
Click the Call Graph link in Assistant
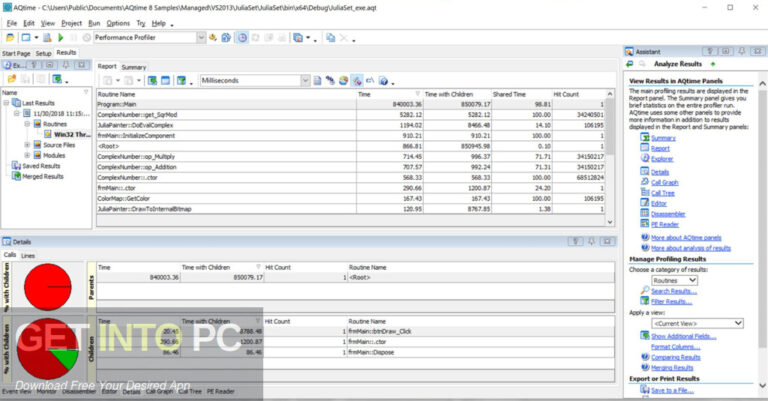[665, 182]
